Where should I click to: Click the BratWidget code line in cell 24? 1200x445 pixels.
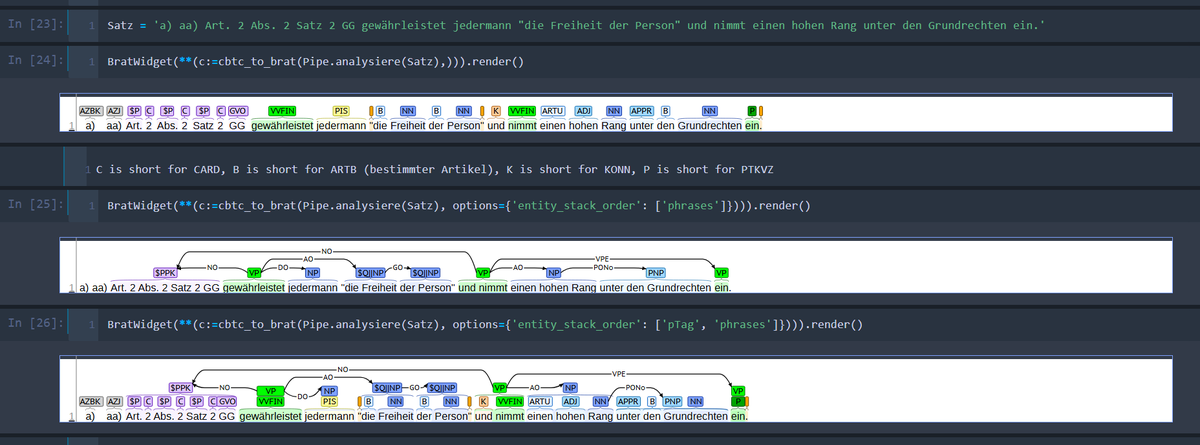tap(315, 61)
